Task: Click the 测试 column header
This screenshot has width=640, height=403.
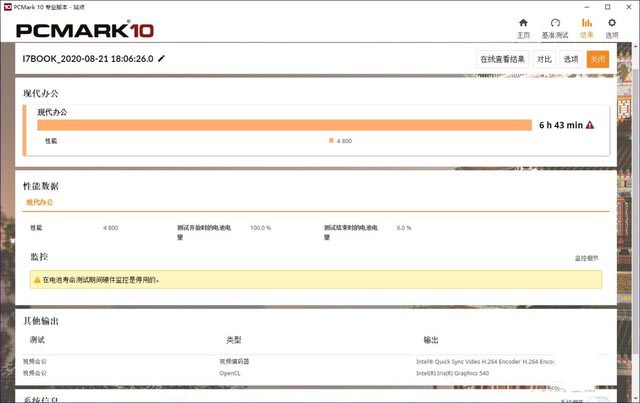Action: [37, 340]
